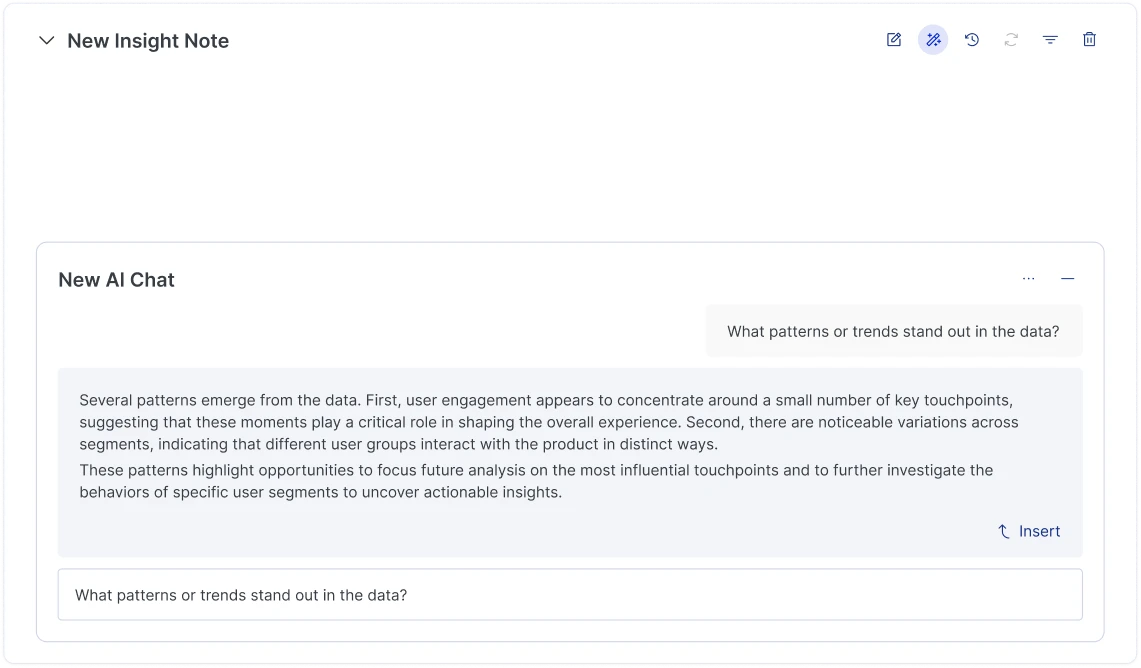The width and height of the screenshot is (1141, 668).
Task: Open AI Chat more options ellipsis
Action: (1028, 279)
